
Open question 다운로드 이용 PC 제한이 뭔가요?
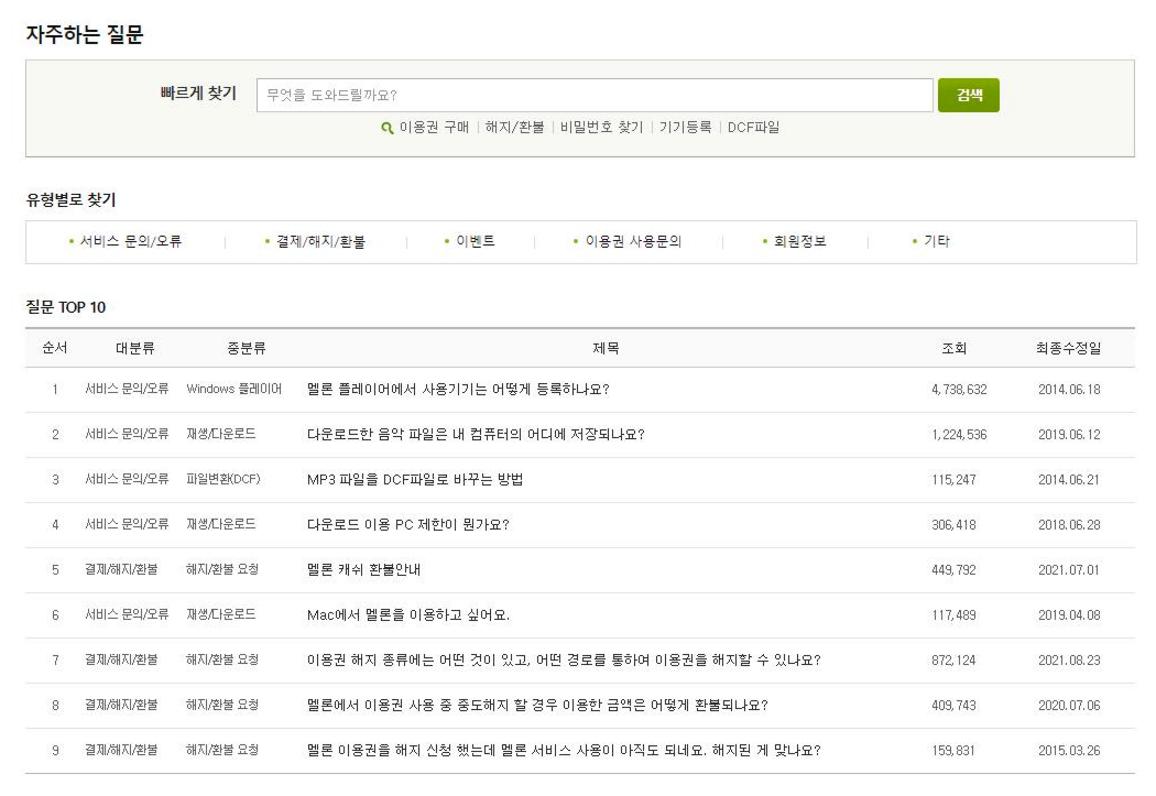coord(408,525)
